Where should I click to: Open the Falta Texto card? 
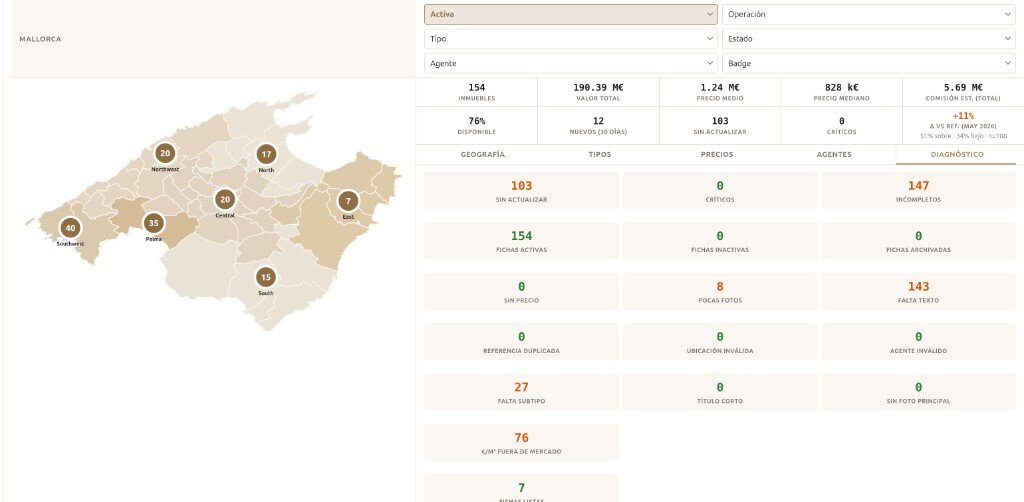pyautogui.click(x=918, y=291)
